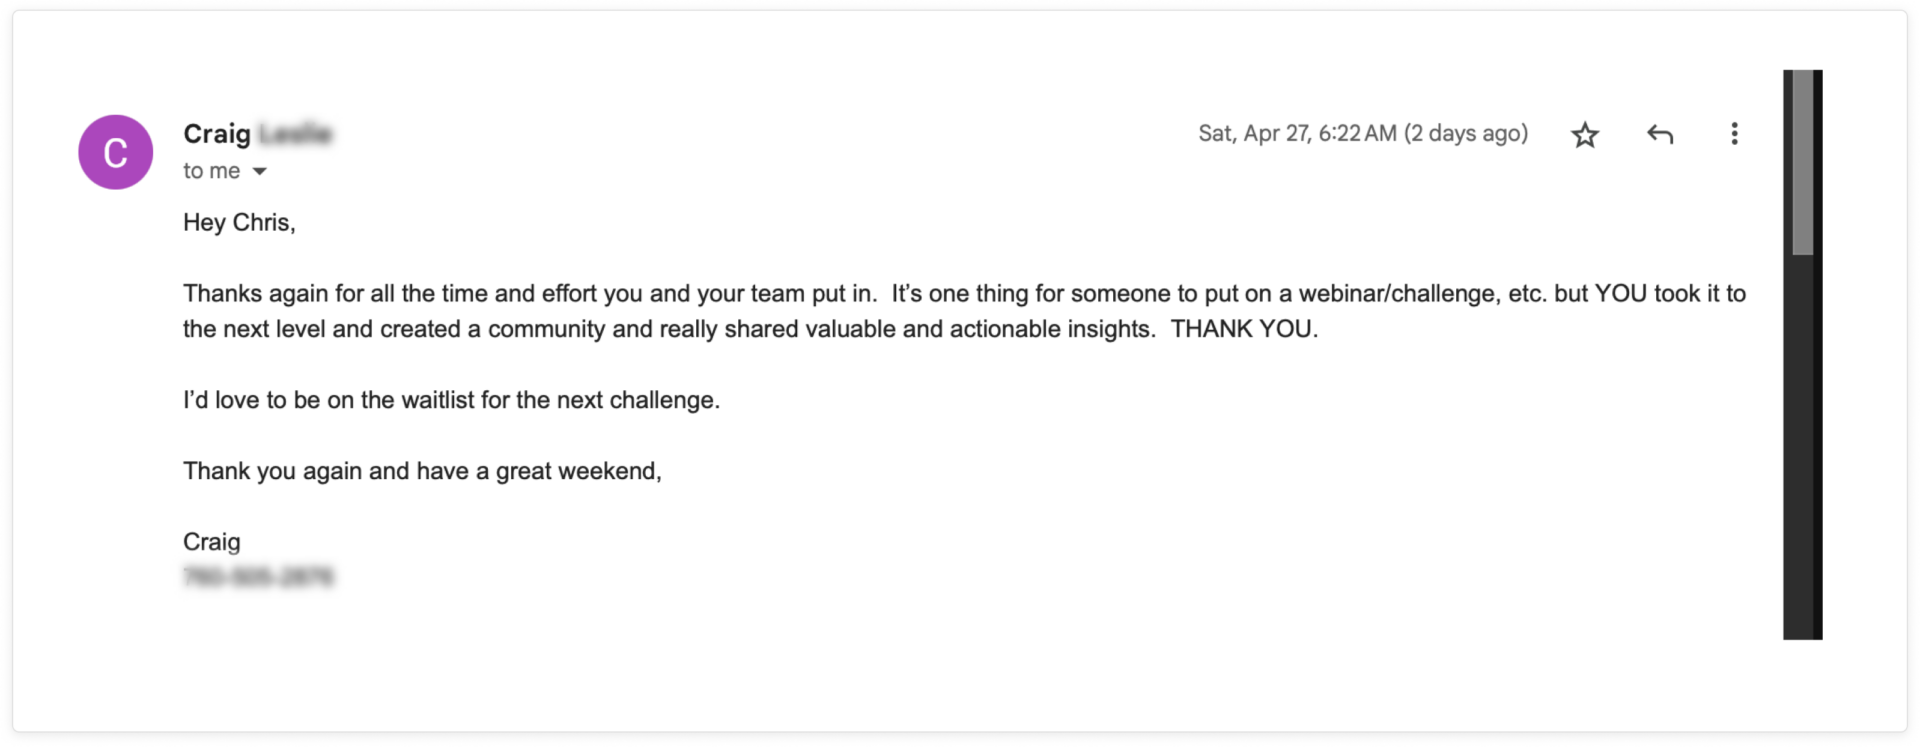
Task: Star this email from Craig
Action: click(1584, 134)
